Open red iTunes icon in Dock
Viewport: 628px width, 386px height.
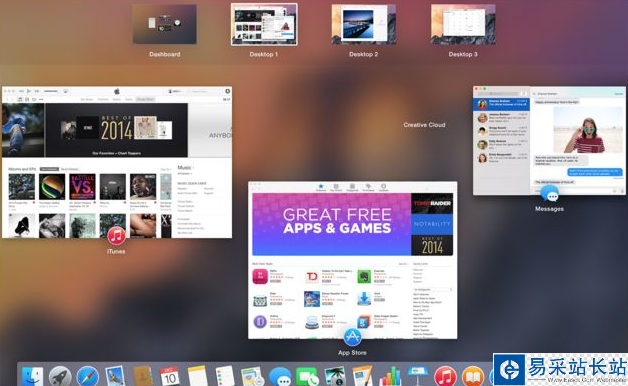point(445,377)
